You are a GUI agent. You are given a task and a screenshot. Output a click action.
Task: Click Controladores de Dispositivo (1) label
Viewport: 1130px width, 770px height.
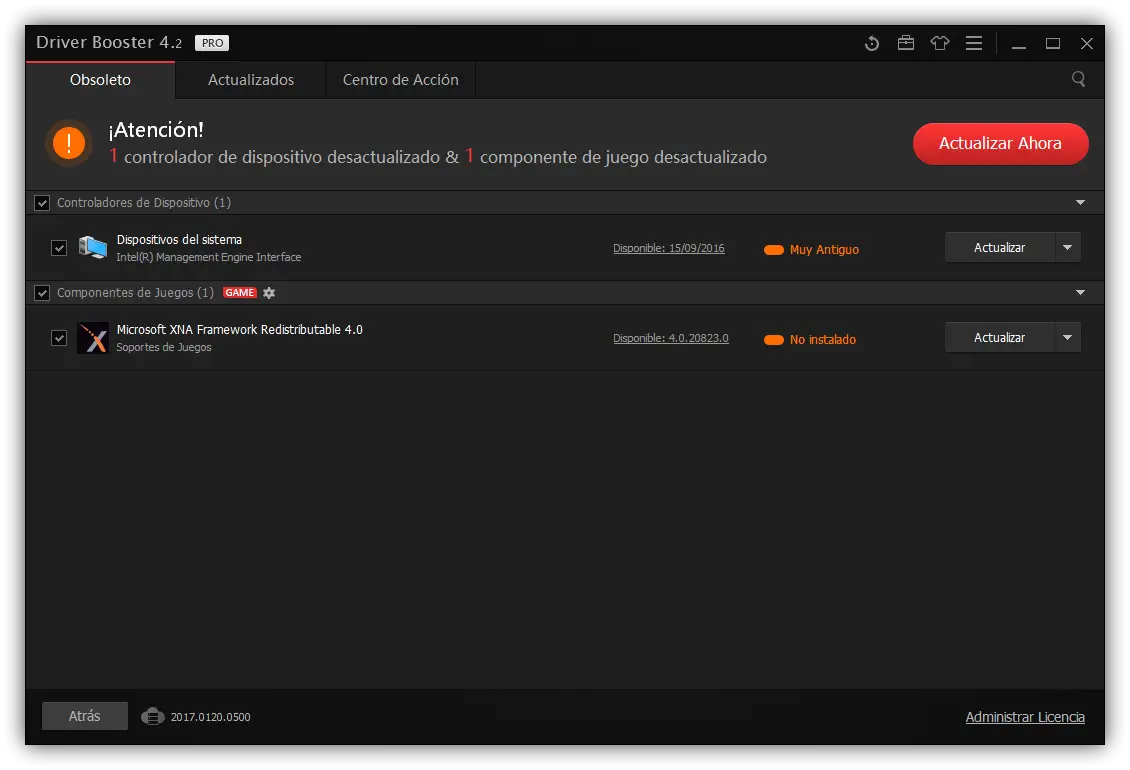coord(144,203)
